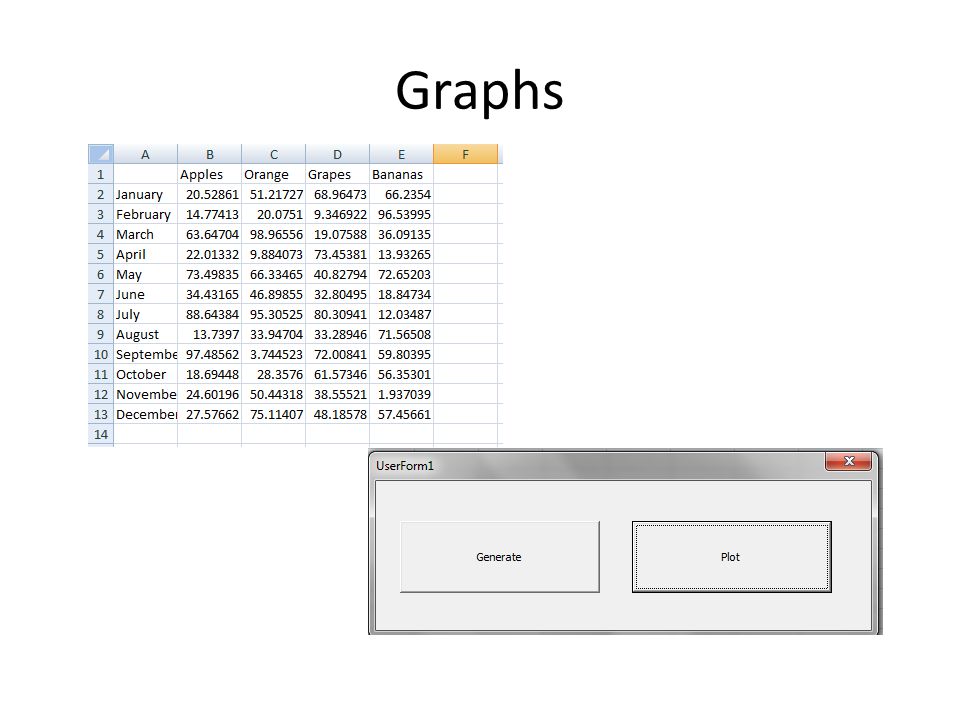Click cell with value 57.45661
This screenshot has width=960, height=720.
coord(402,414)
